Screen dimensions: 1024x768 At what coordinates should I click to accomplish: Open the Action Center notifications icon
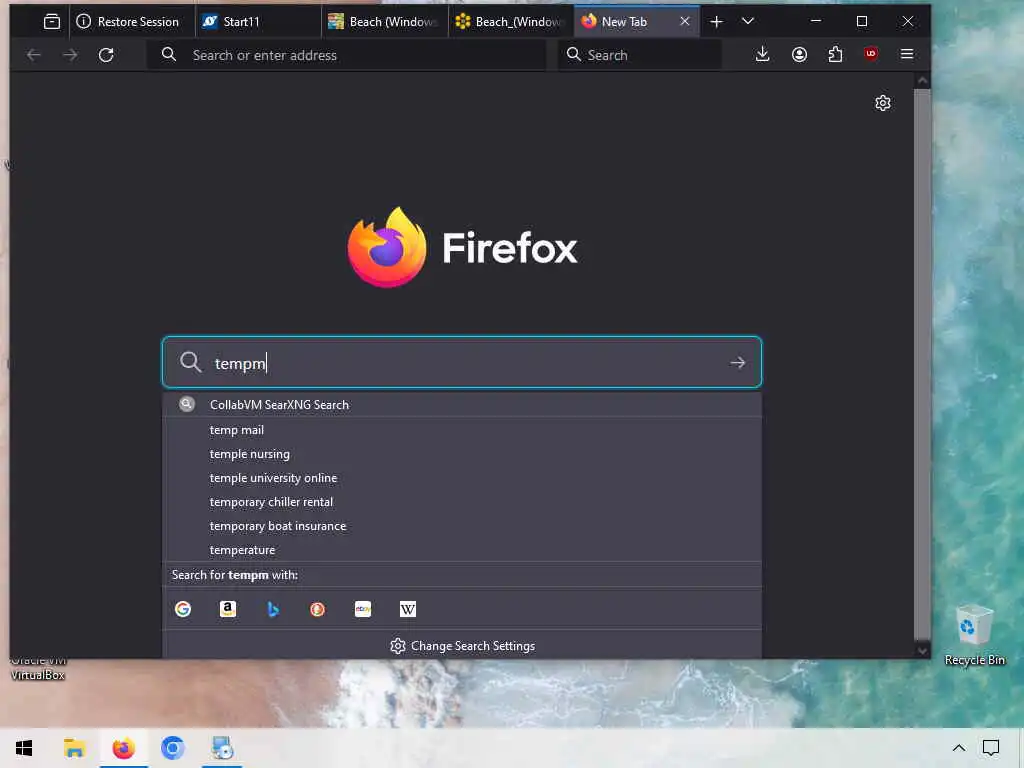991,748
